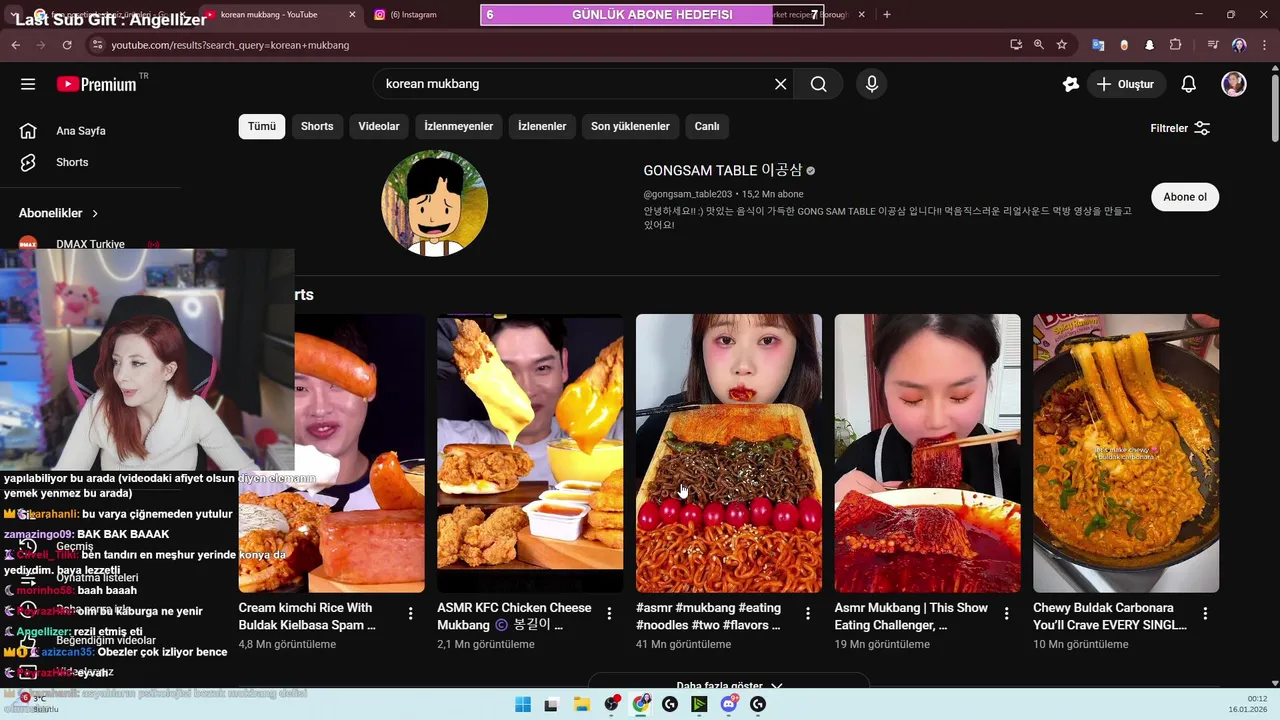This screenshot has height=720, width=1280.
Task: Select the Tümü filter chip
Action: pos(262,126)
